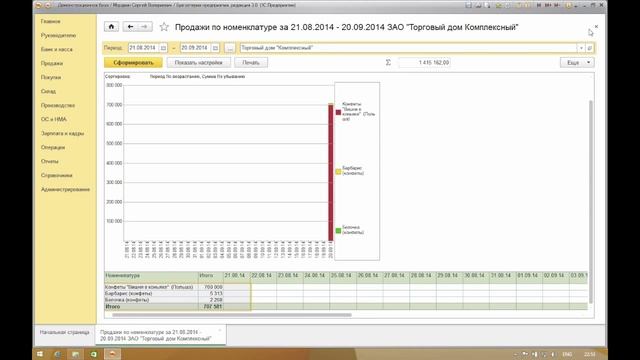
Task: Click the red chart bar for 20.09.14
Action: (x=331, y=173)
